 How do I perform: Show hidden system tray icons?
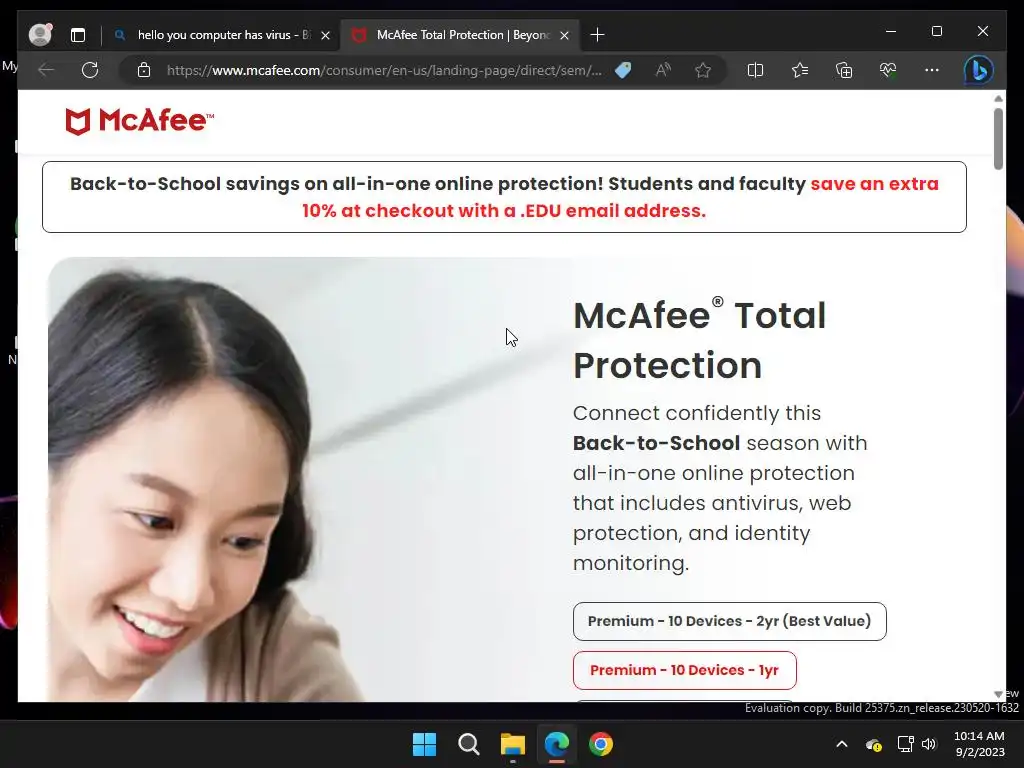tap(842, 744)
